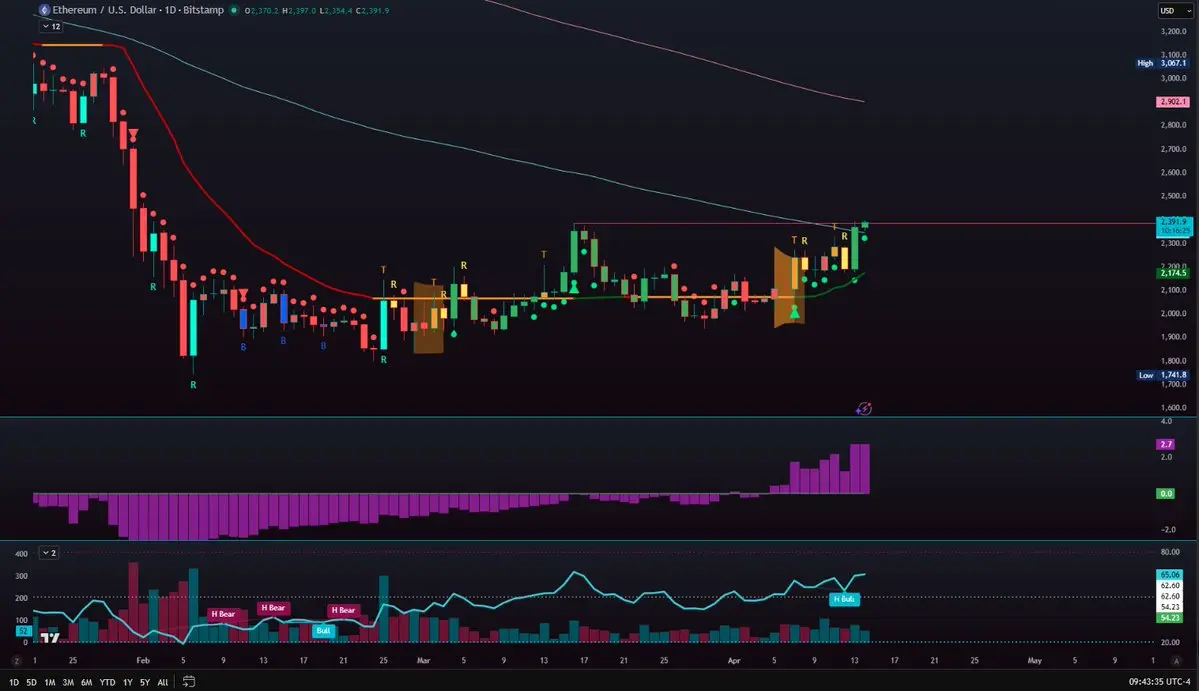Image resolution: width=1199 pixels, height=691 pixels.
Task: Select the 5Y time range
Action: (145, 682)
